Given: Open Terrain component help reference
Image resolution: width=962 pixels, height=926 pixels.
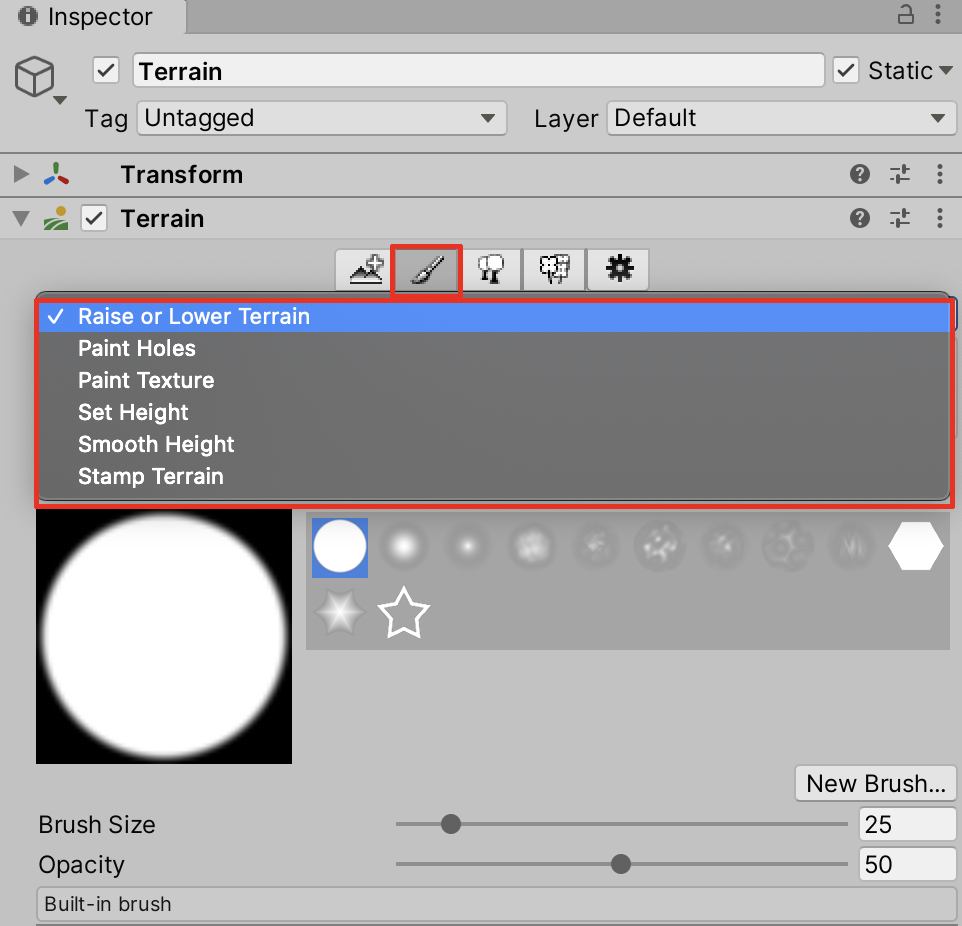Looking at the screenshot, I should 859,218.
